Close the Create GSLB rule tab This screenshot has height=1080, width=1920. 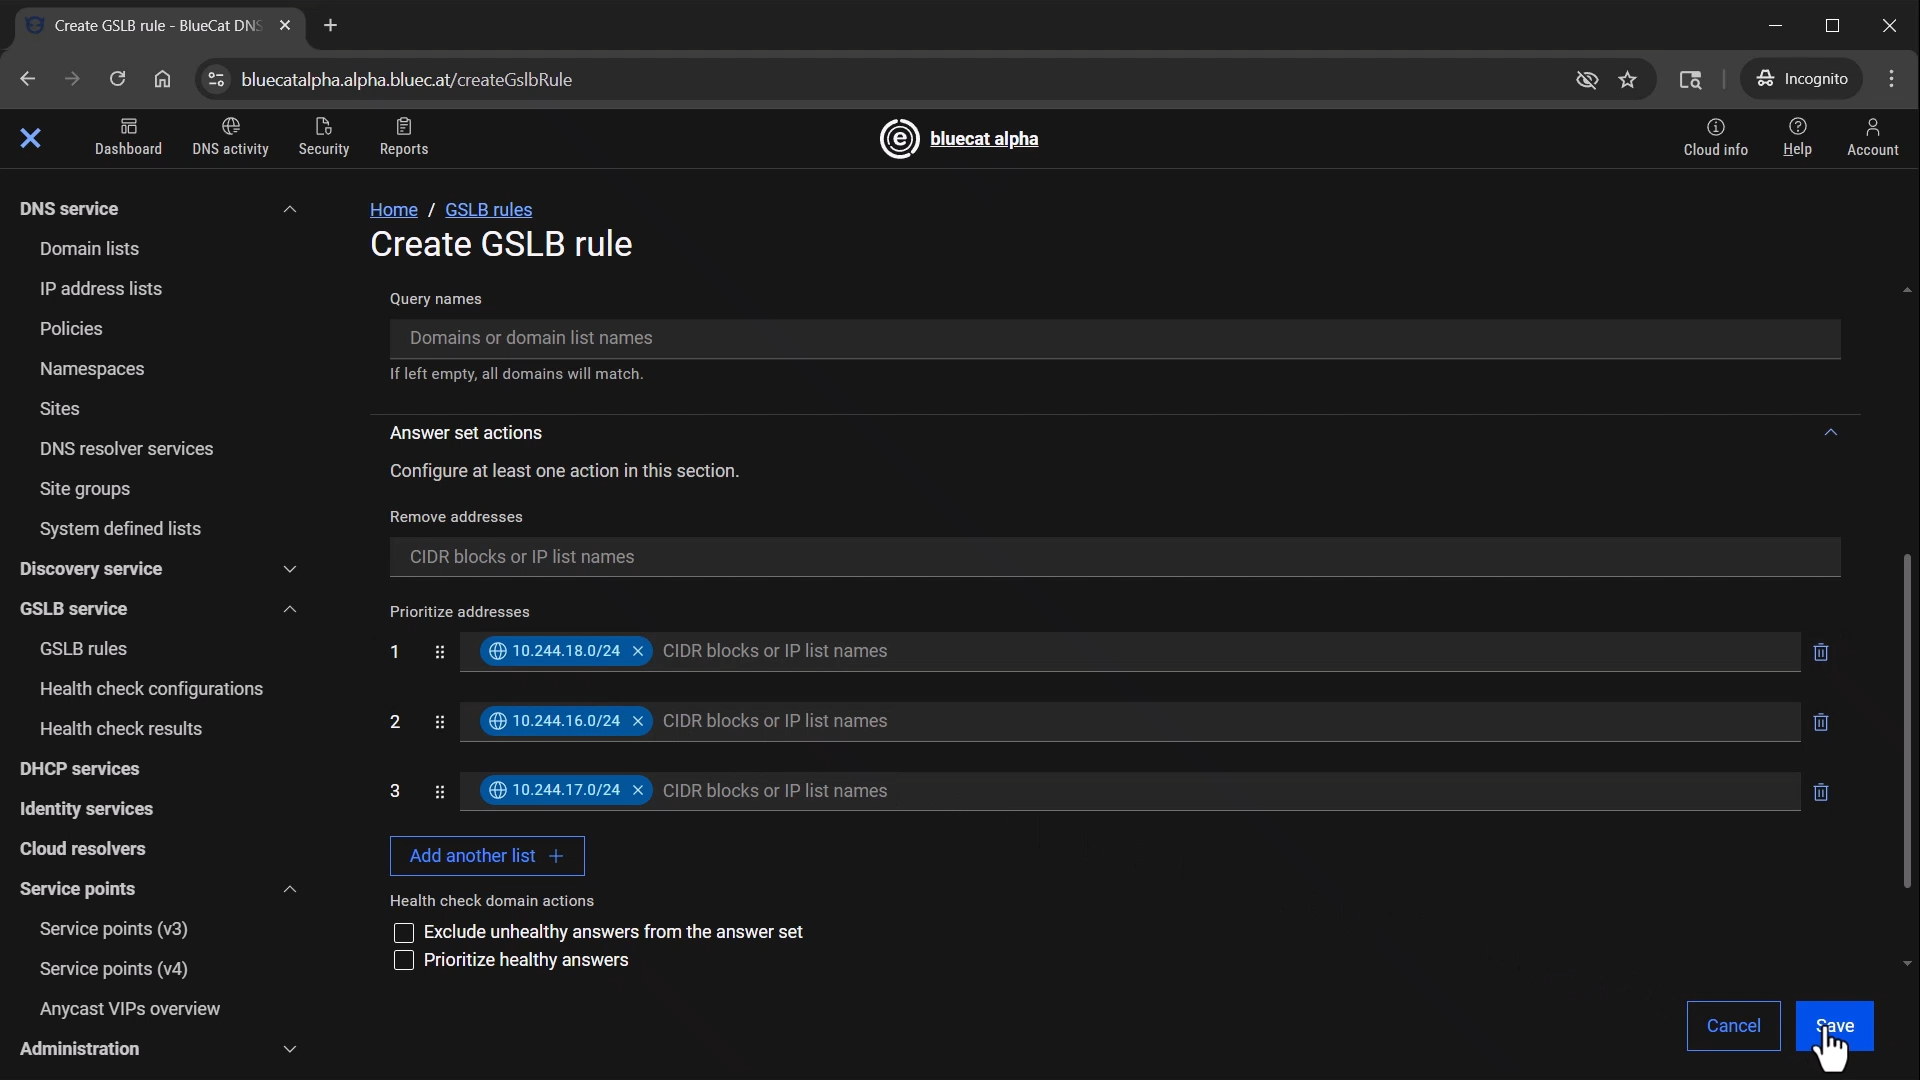pos(285,25)
